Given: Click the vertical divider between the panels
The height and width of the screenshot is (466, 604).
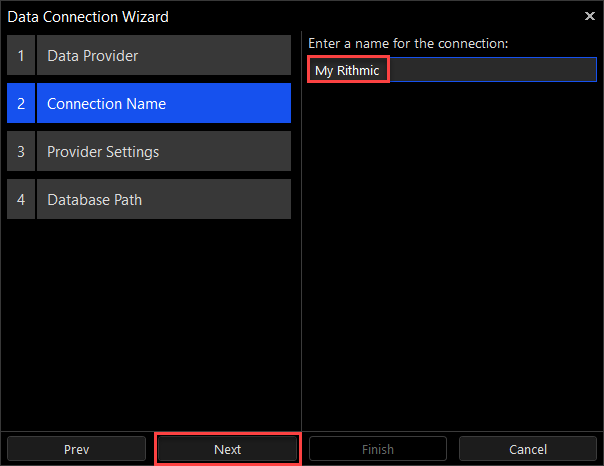Looking at the screenshot, I should [301, 250].
